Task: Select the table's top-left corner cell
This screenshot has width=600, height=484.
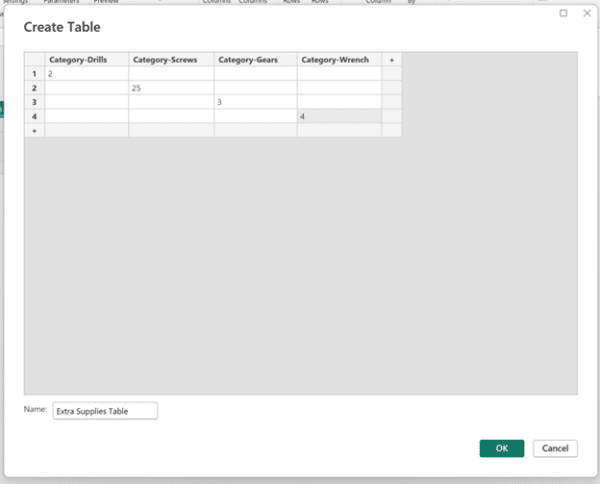Action: click(34, 60)
